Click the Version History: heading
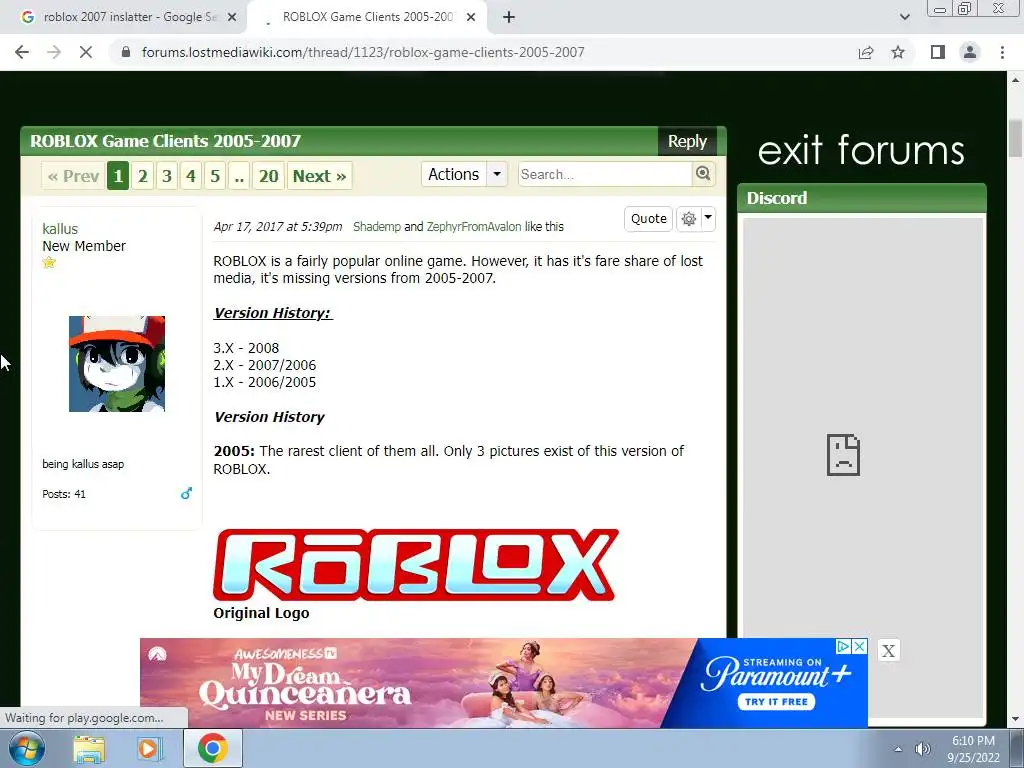This screenshot has height=768, width=1024. (273, 313)
